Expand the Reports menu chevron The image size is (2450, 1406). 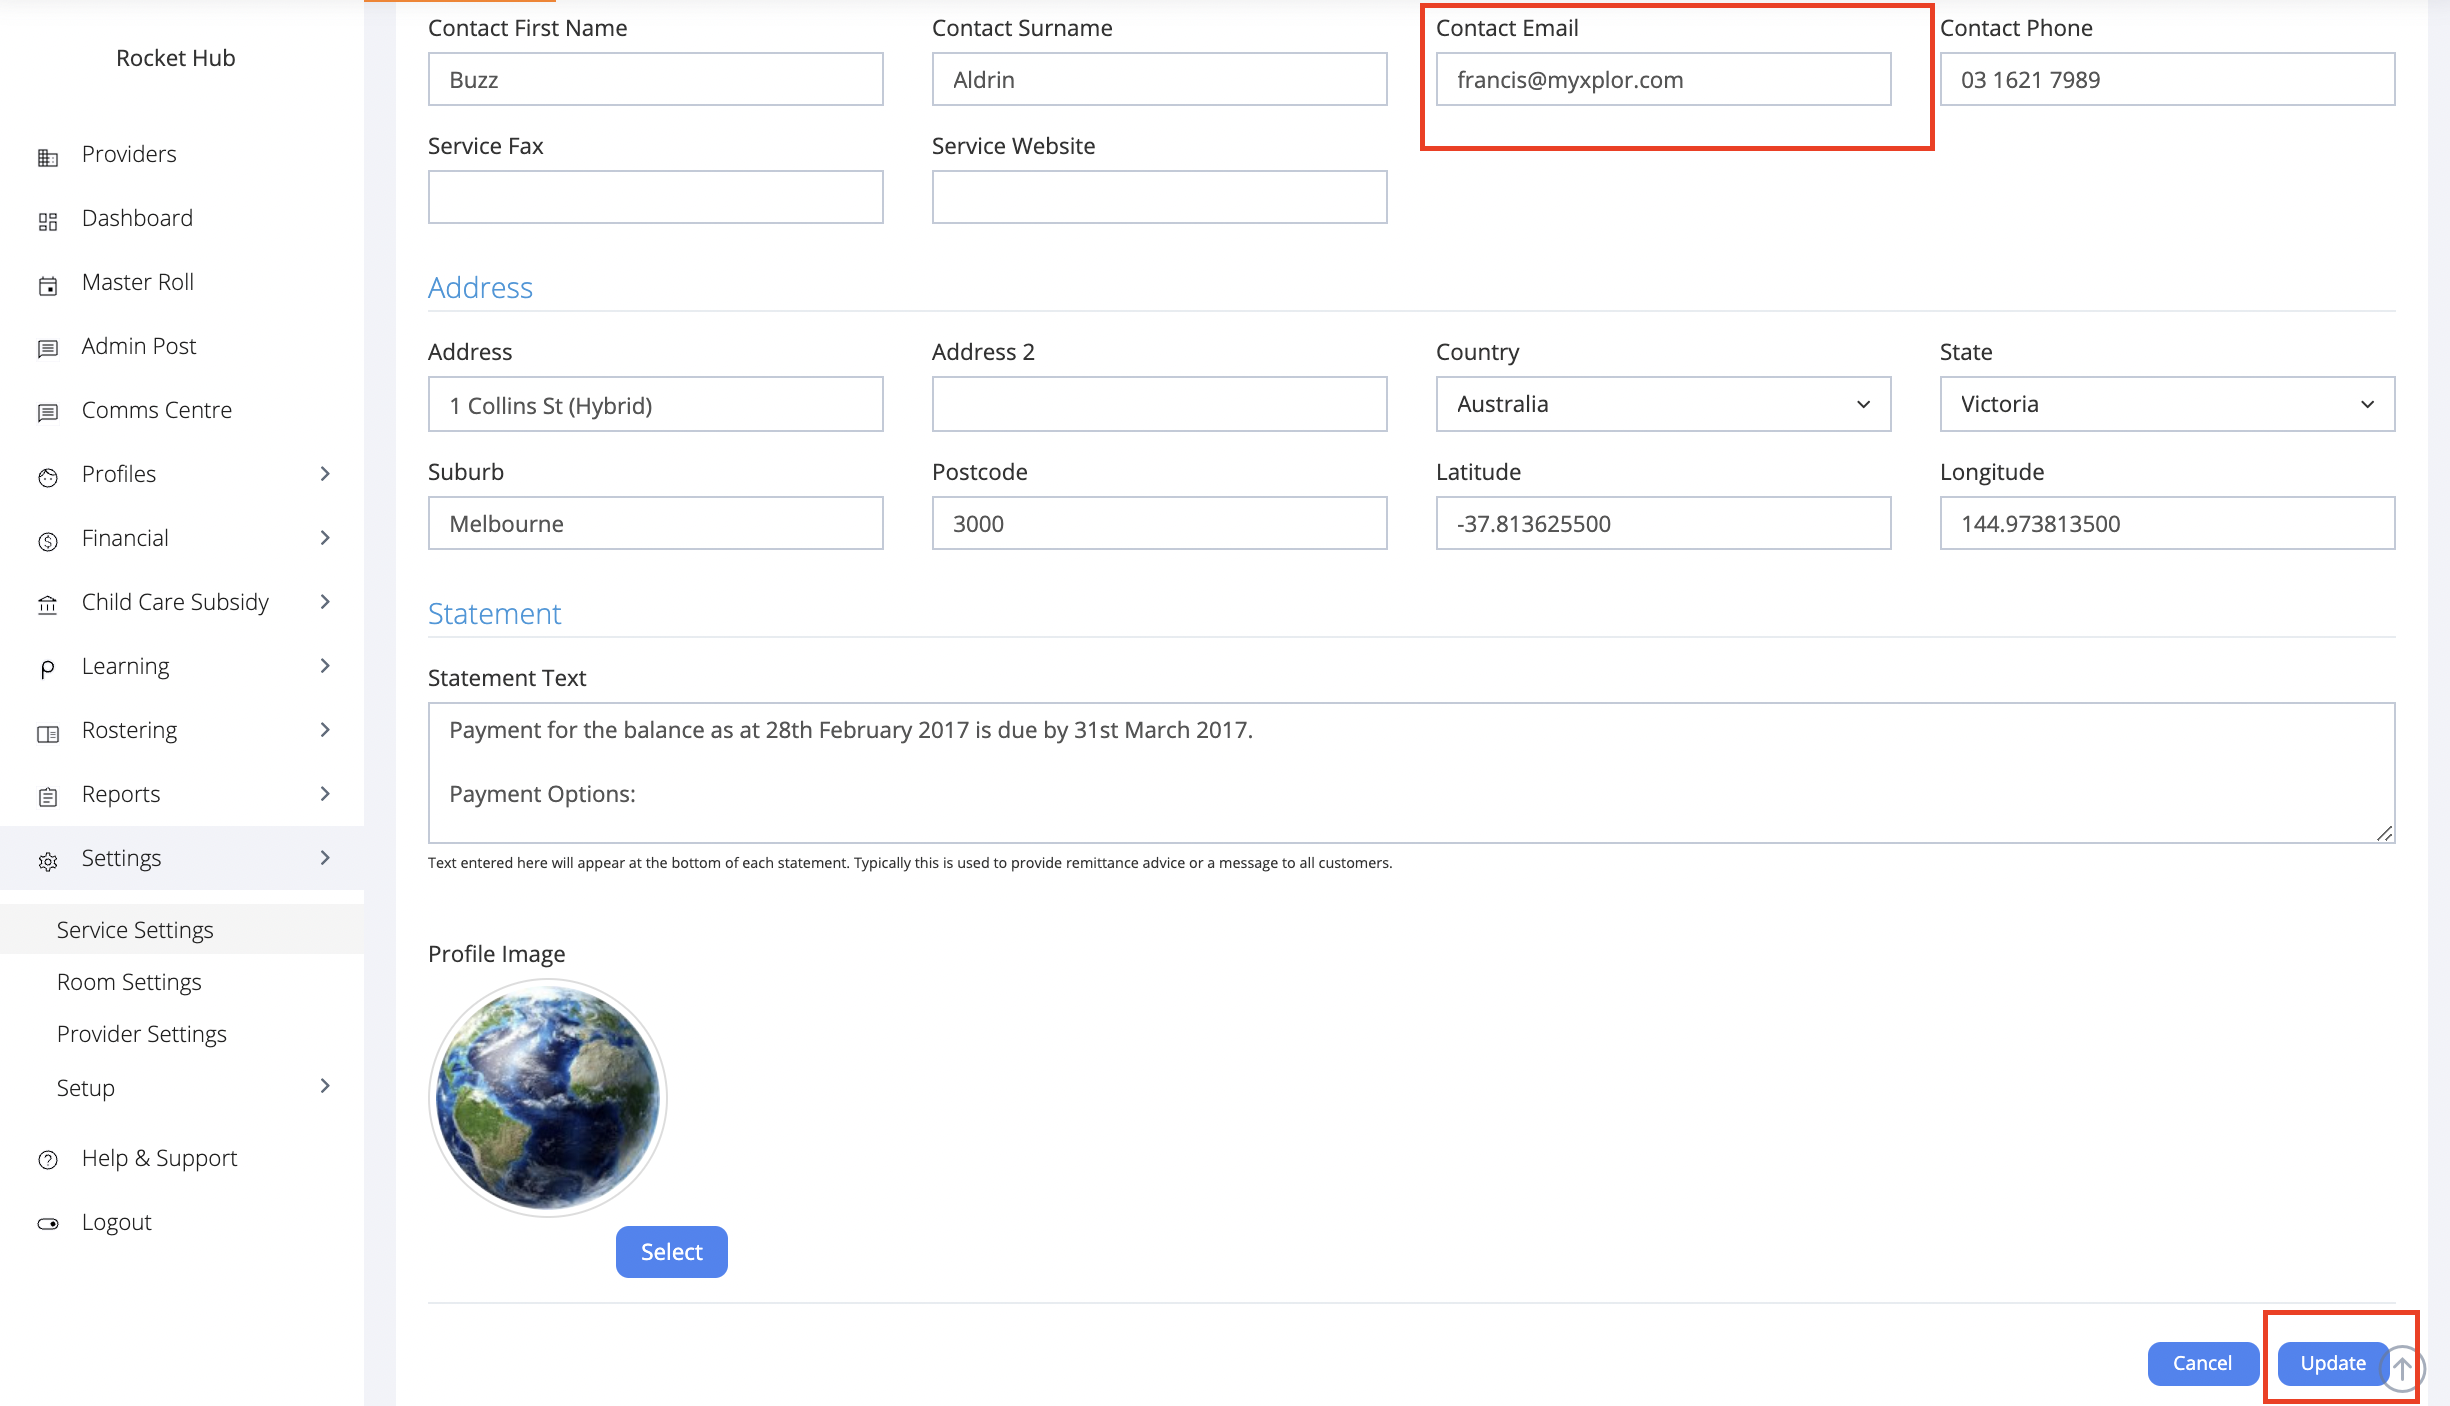(x=325, y=794)
